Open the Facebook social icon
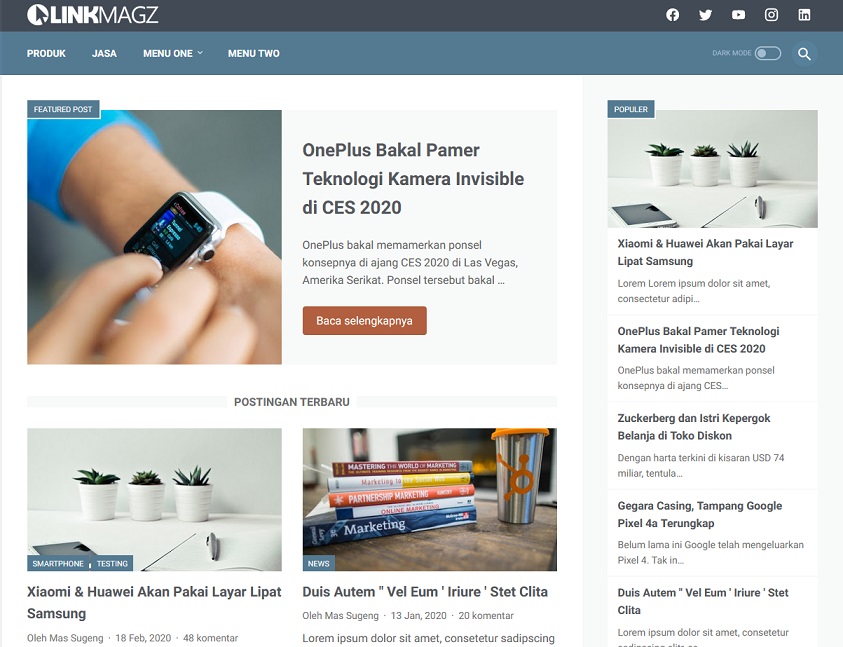The height and width of the screenshot is (647, 843). pyautogui.click(x=673, y=15)
